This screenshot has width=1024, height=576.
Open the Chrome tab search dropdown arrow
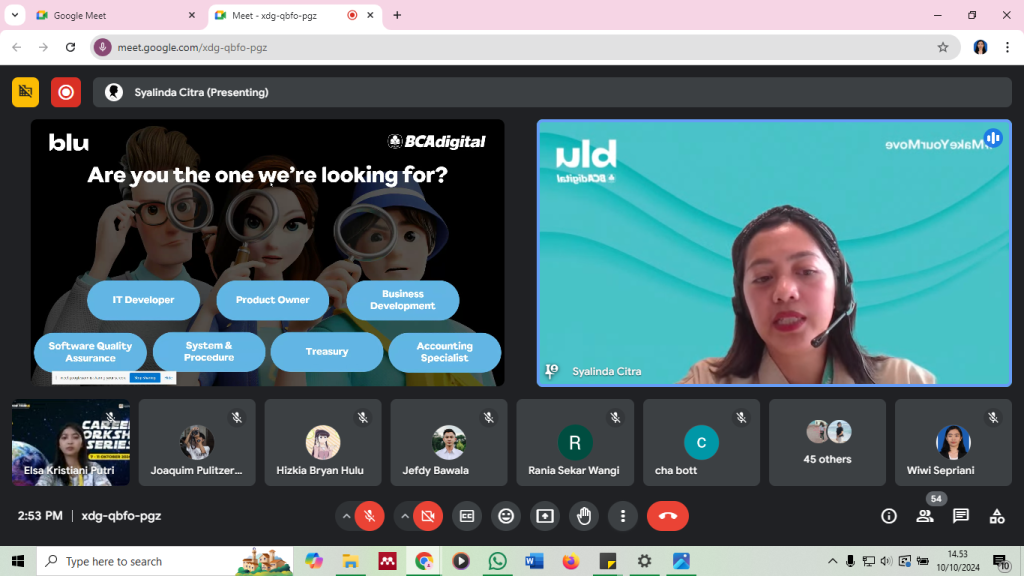[x=14, y=15]
